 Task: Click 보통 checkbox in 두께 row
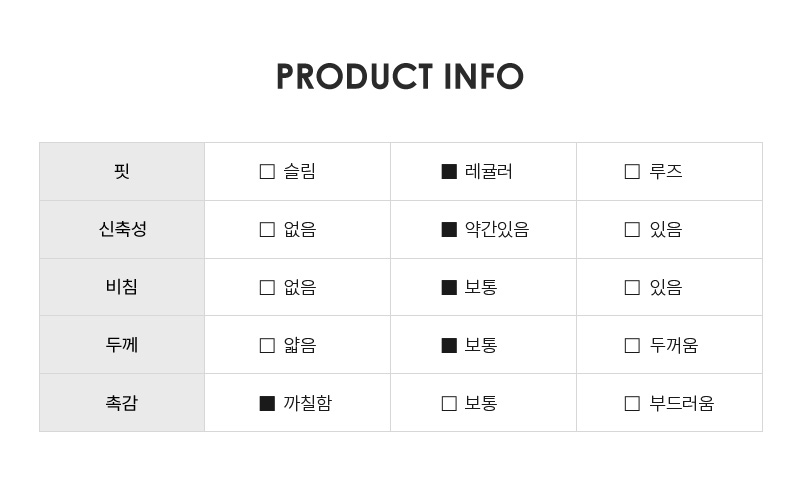pos(449,345)
